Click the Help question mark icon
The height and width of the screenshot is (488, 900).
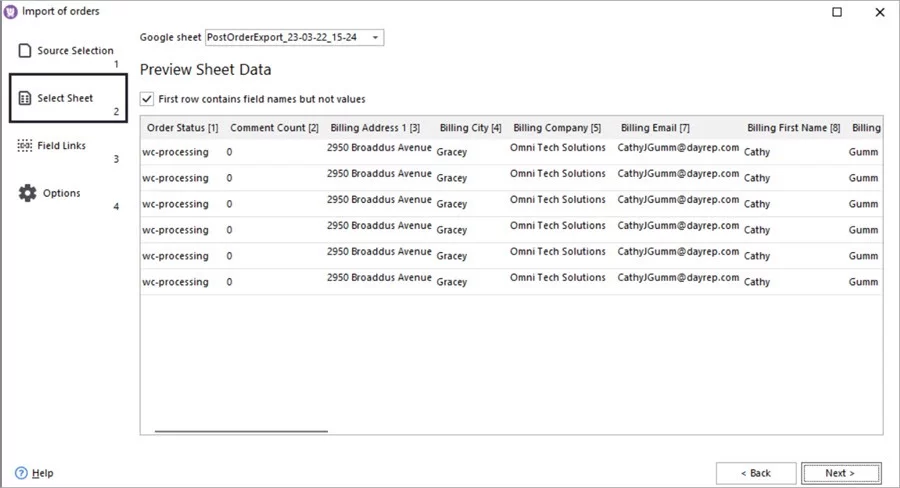click(x=21, y=473)
